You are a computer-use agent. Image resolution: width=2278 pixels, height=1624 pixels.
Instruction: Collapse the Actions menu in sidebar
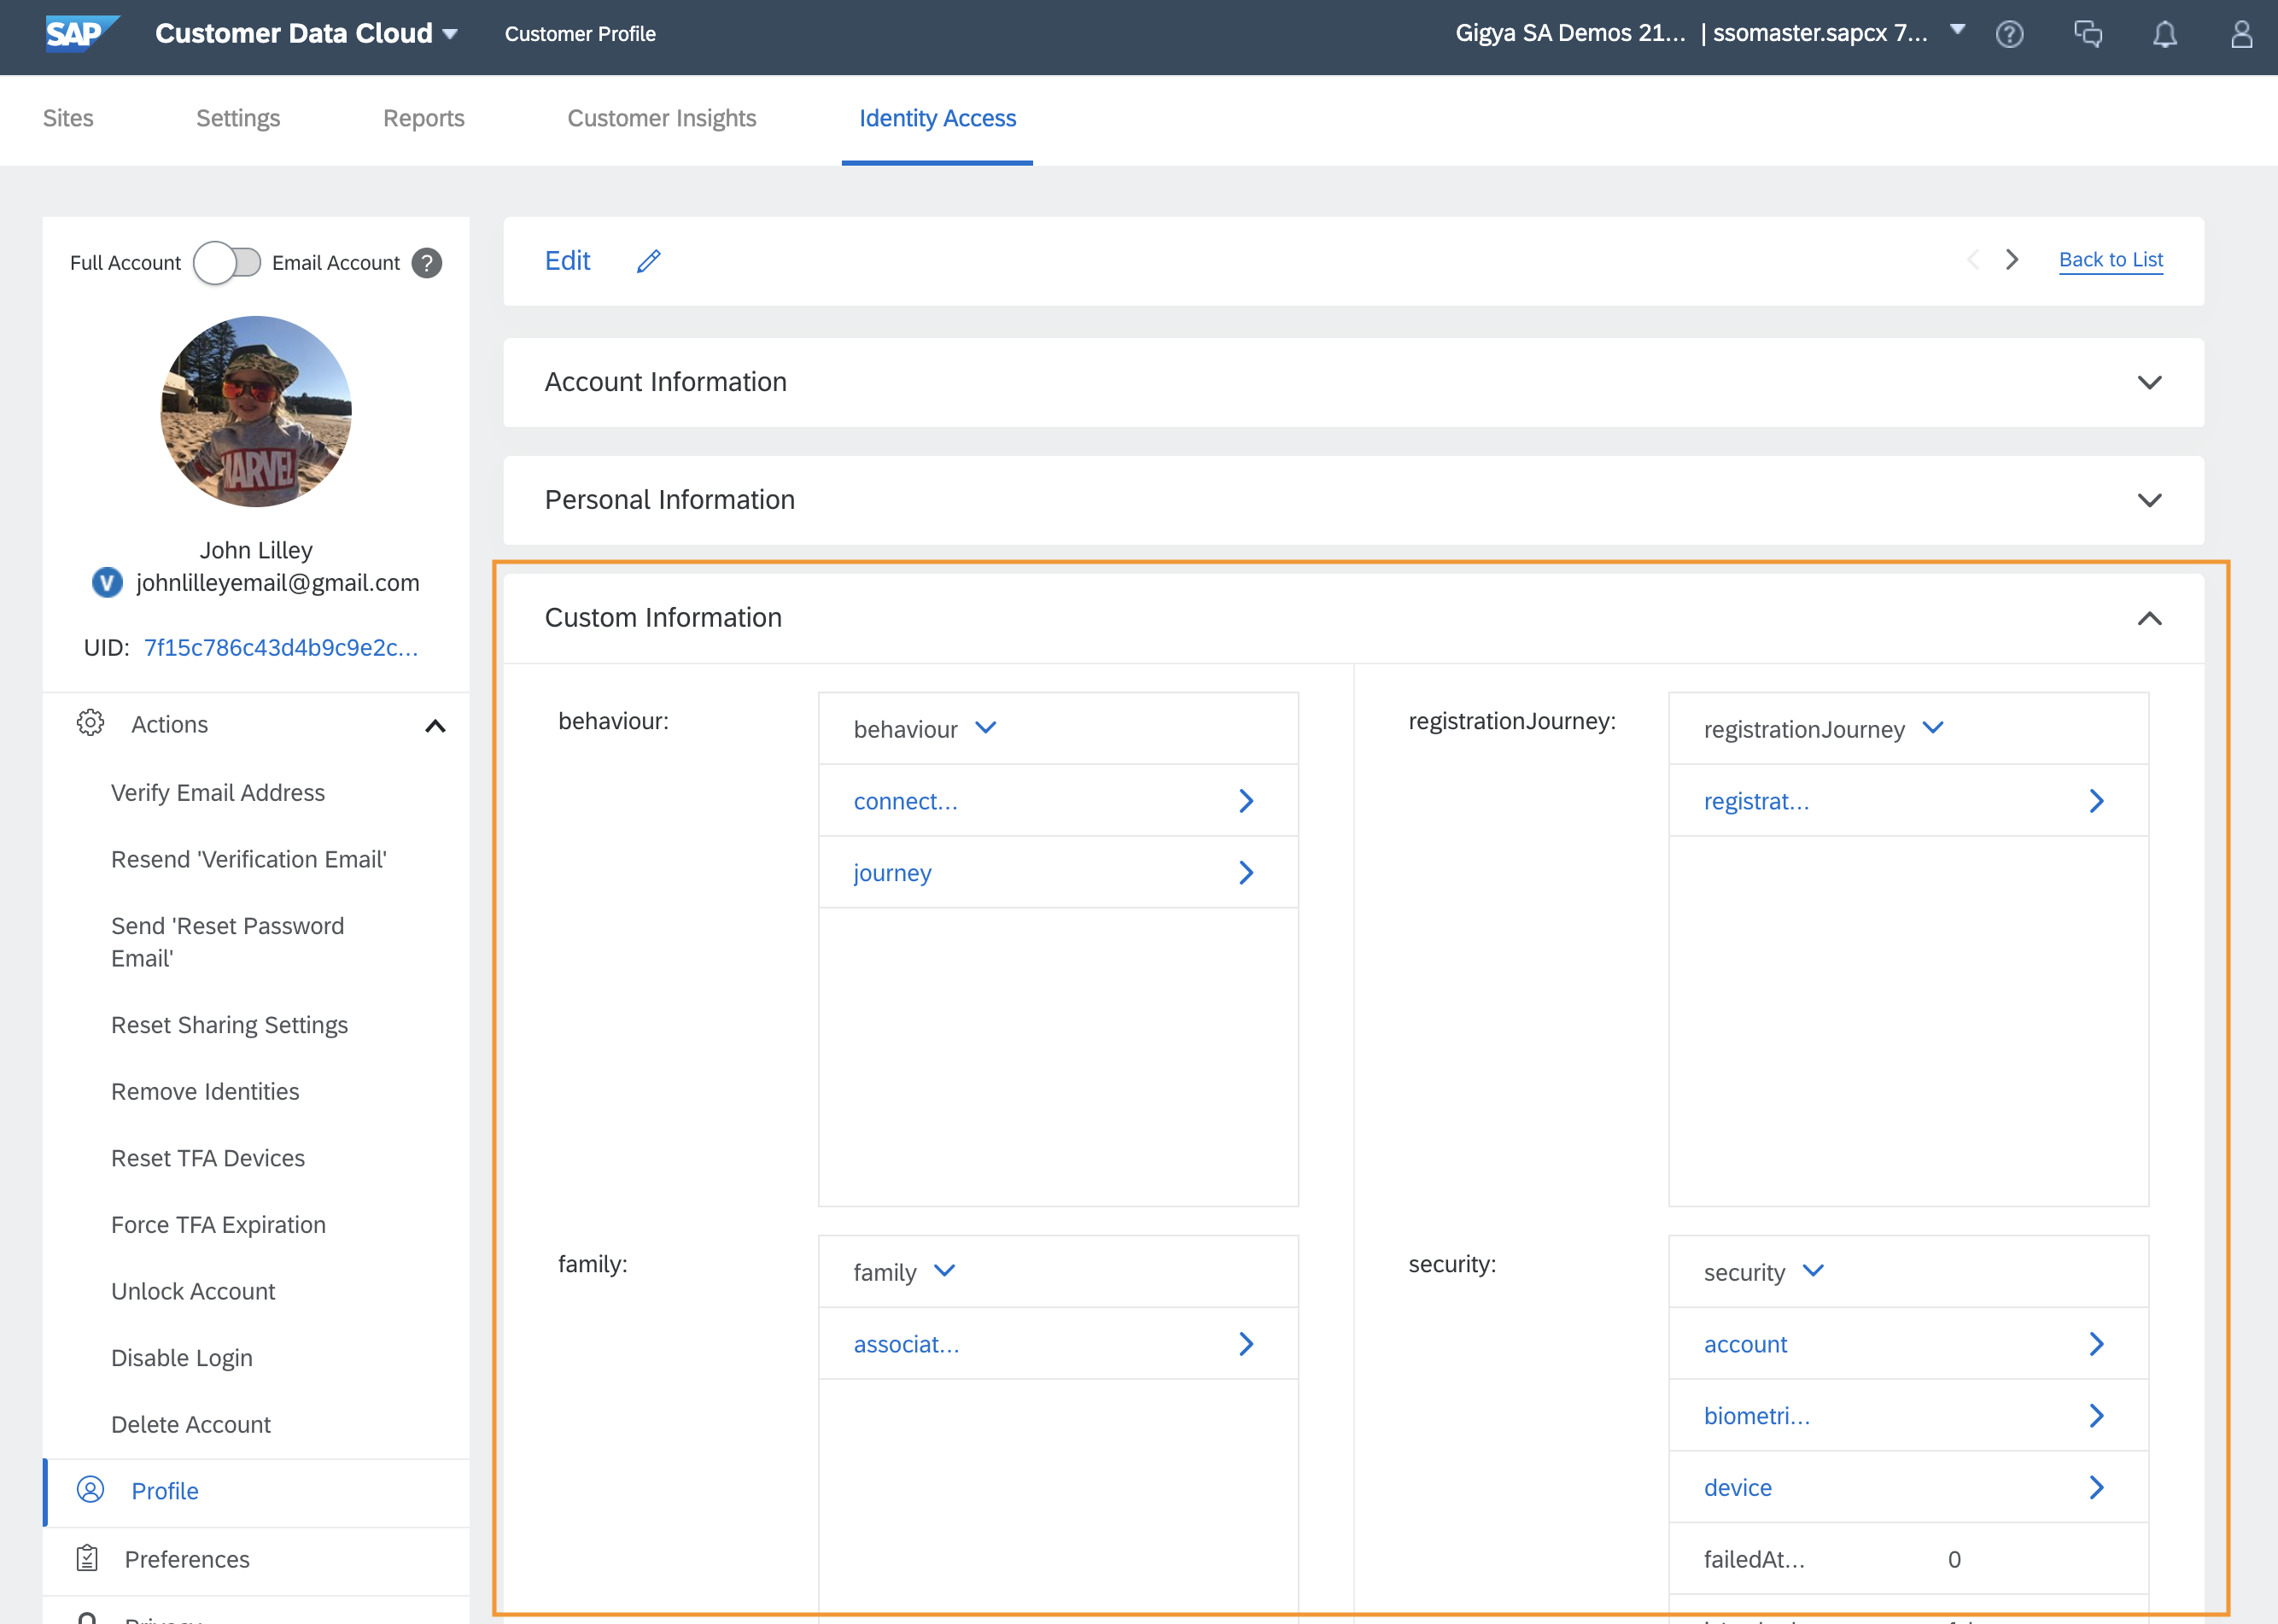point(435,726)
